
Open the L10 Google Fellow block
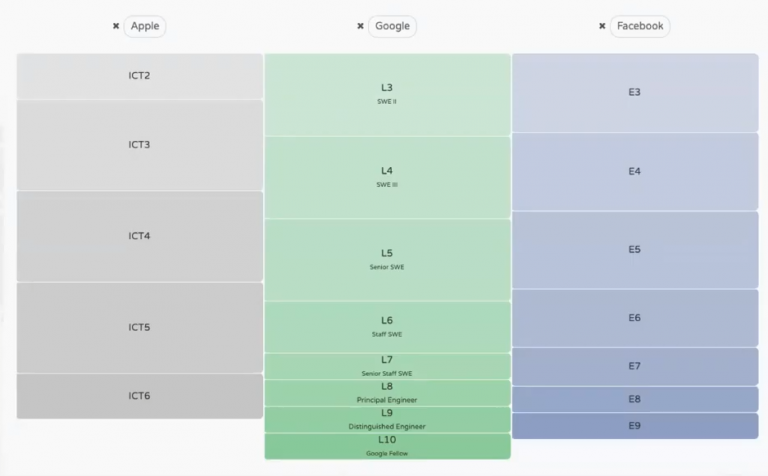(x=387, y=446)
